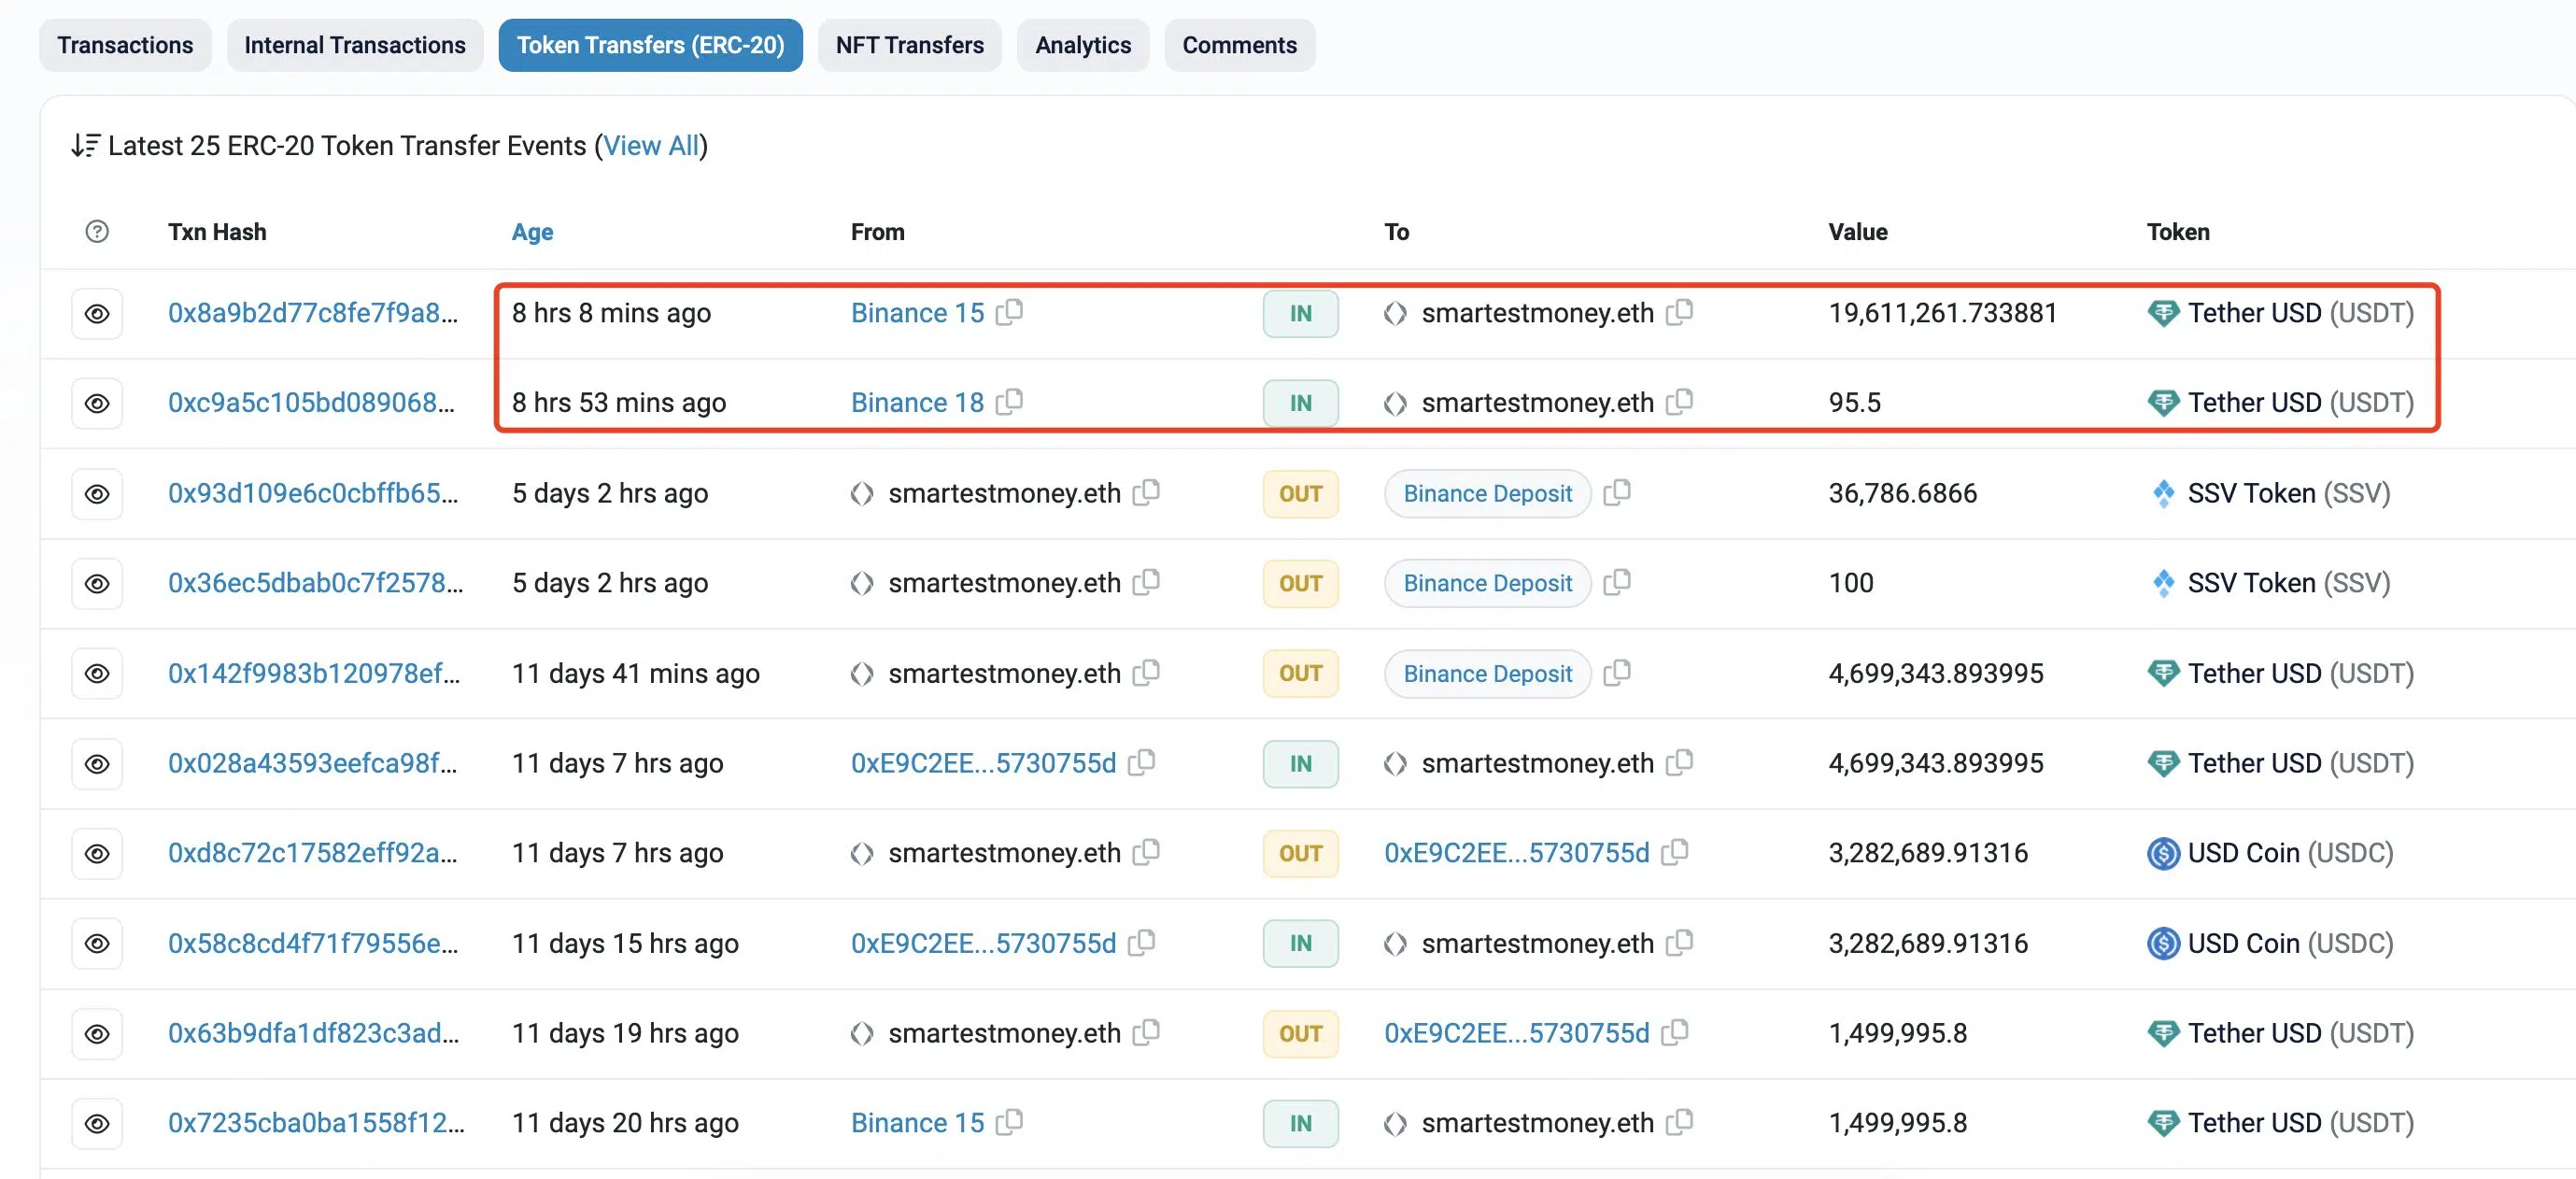Screen dimensions: 2576x1179
Task: Open txn hash 0x93d109e6c0cbffb65...
Action: pyautogui.click(x=313, y=493)
